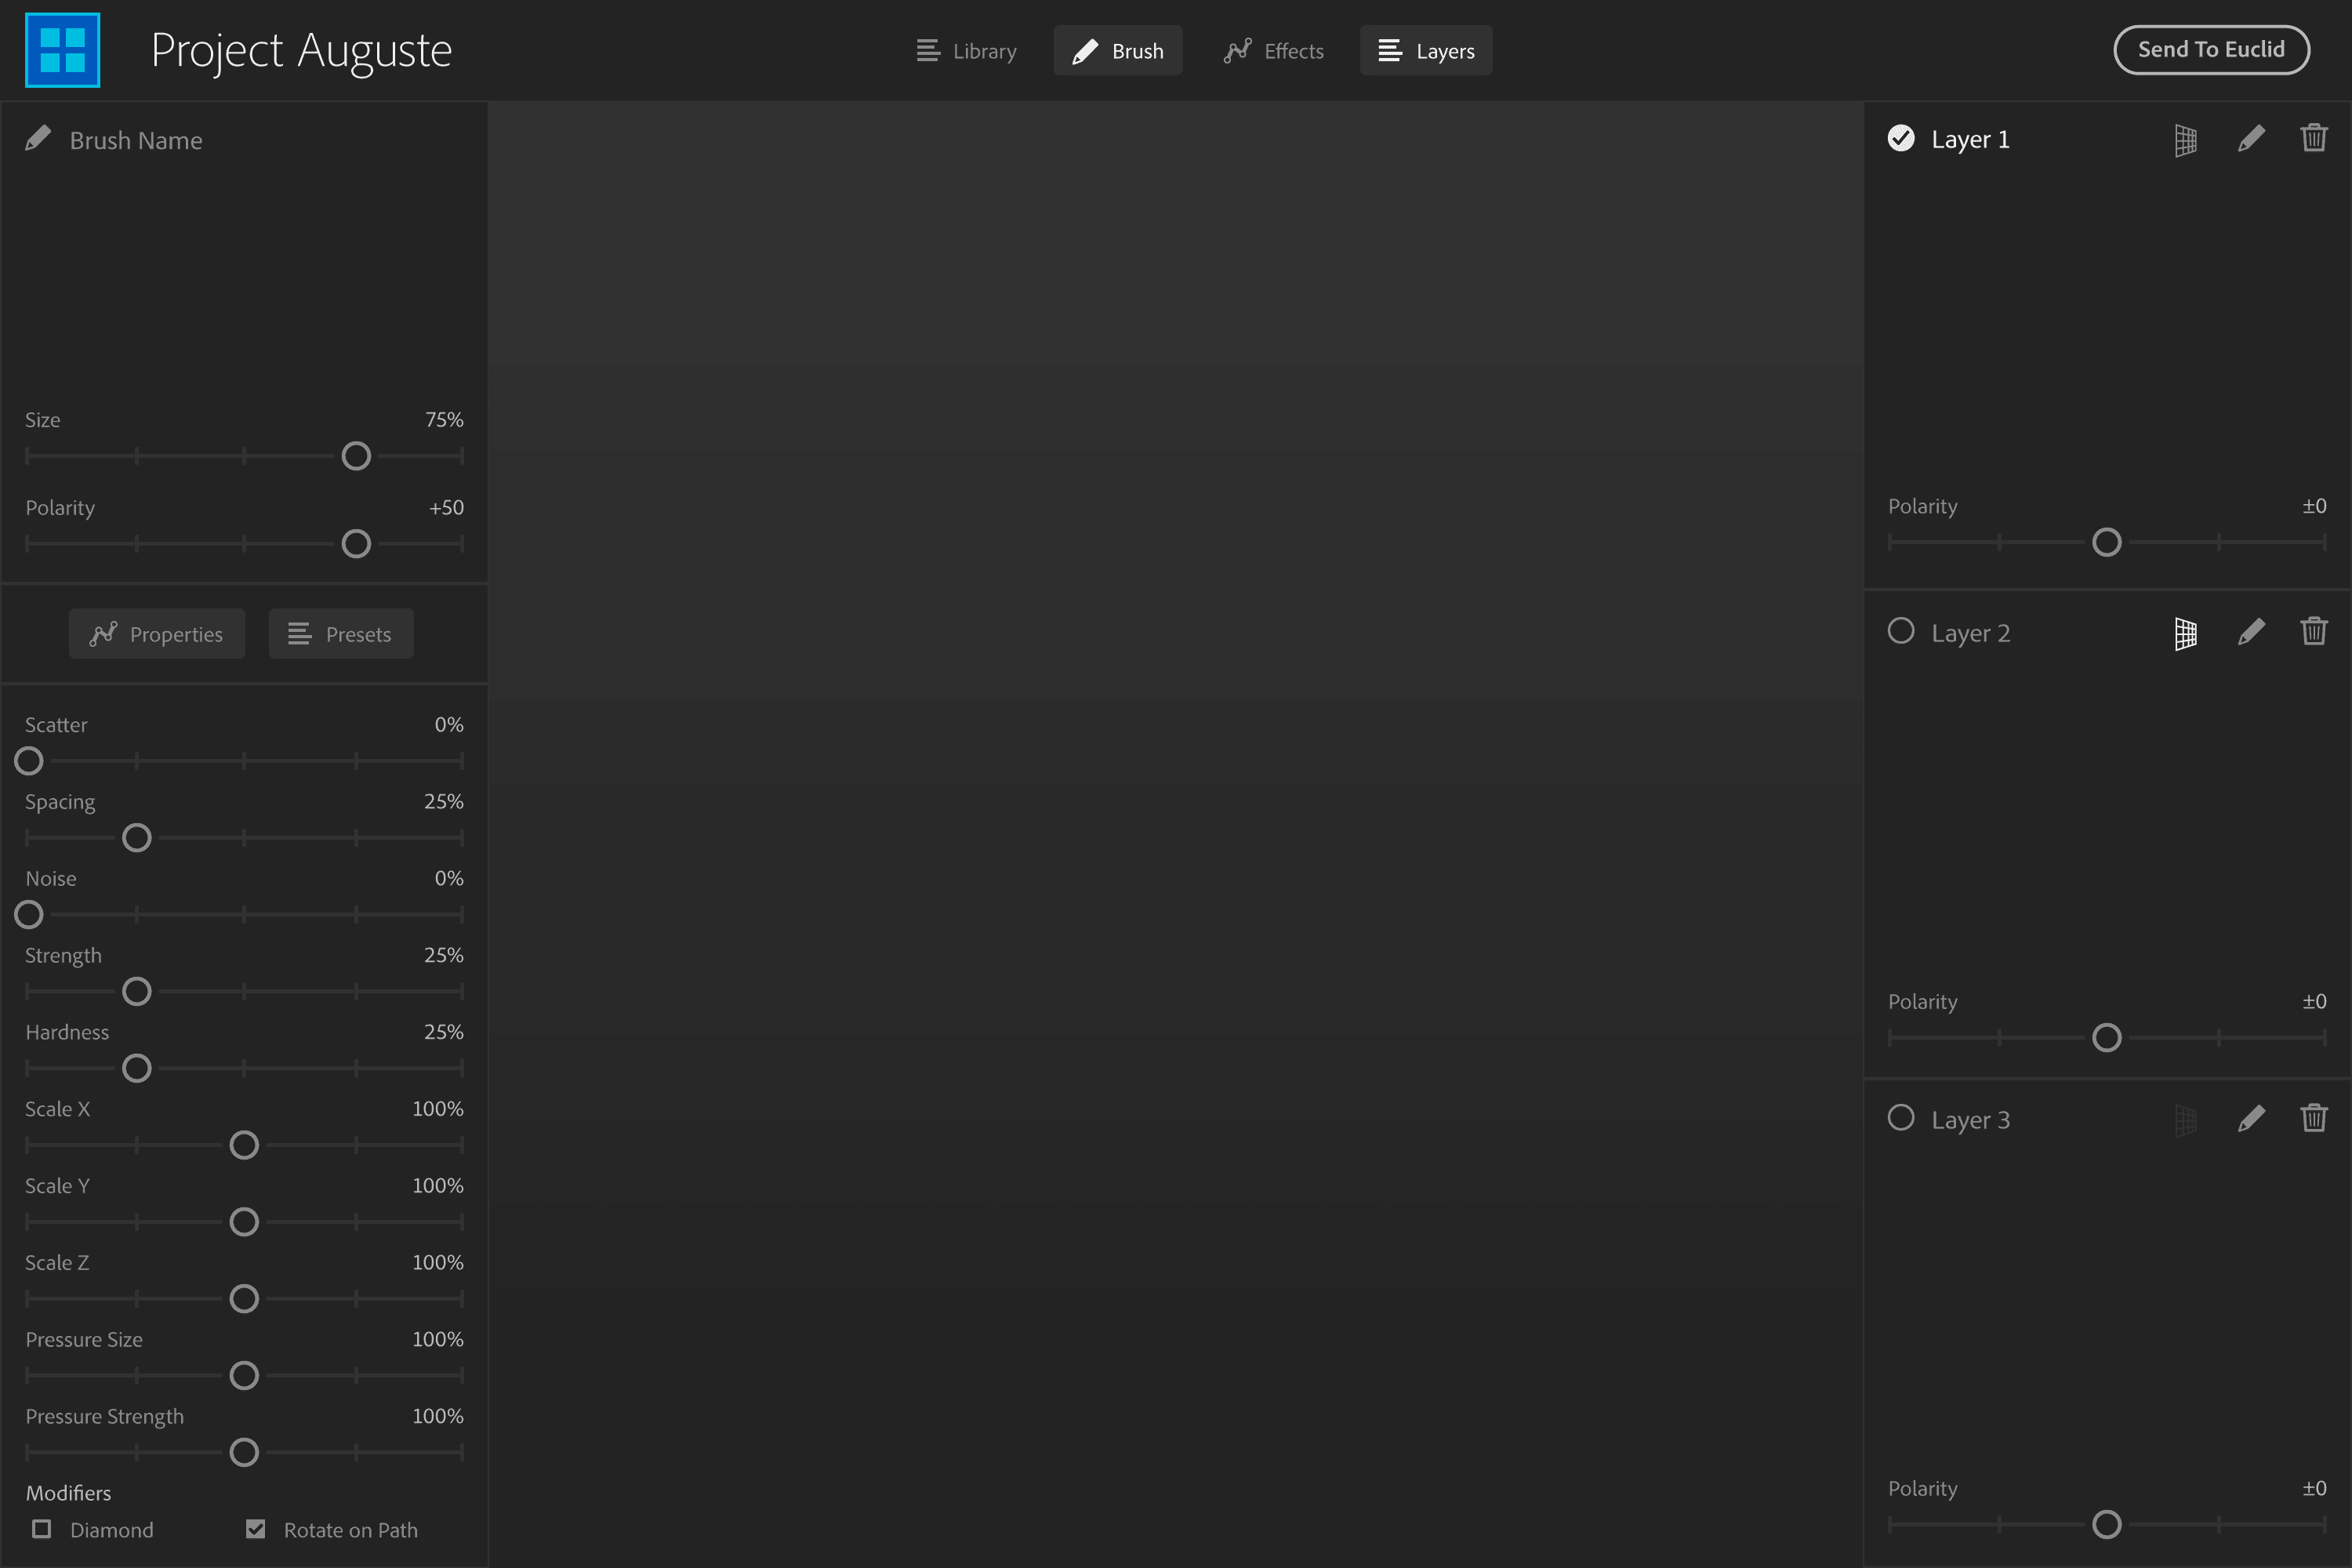Click Layer 2 grid mesh icon
2352x1568 pixels.
pos(2185,633)
